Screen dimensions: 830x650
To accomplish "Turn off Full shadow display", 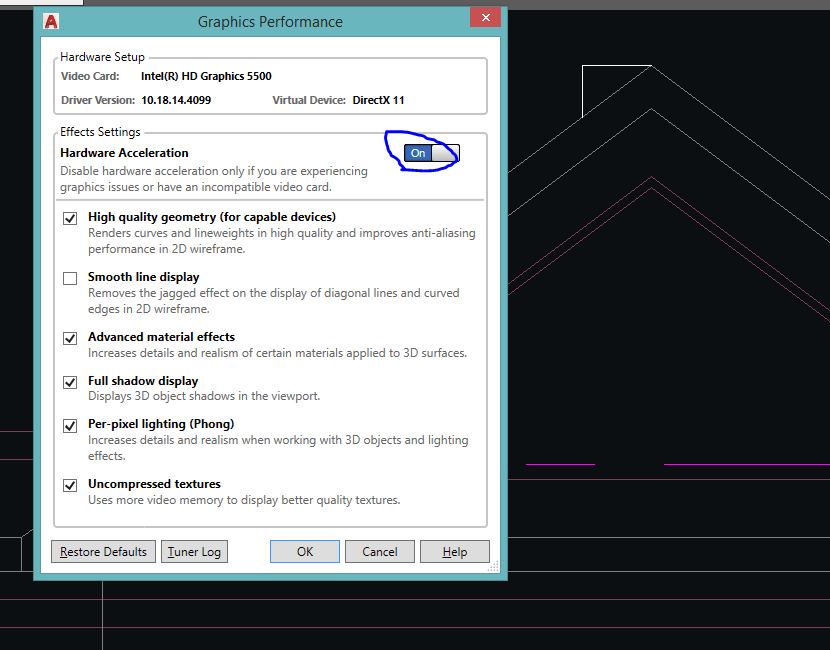I will pyautogui.click(x=70, y=383).
